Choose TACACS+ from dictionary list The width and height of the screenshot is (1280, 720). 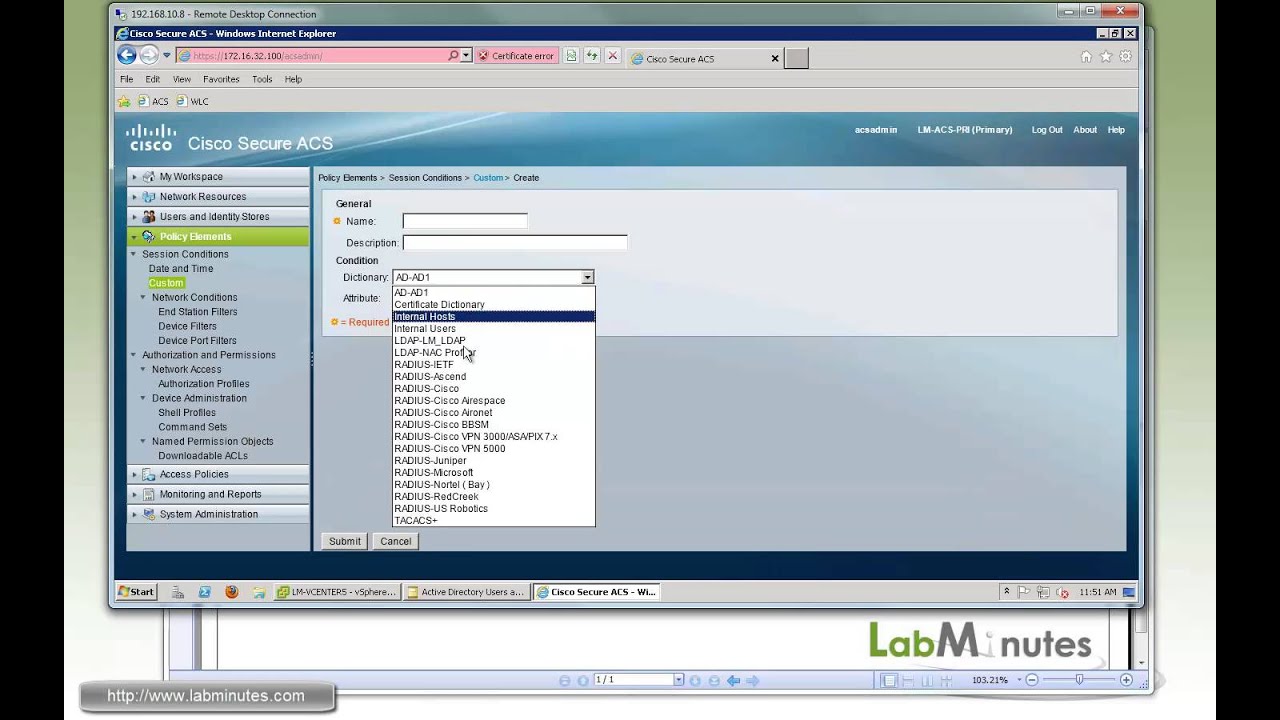493,521
